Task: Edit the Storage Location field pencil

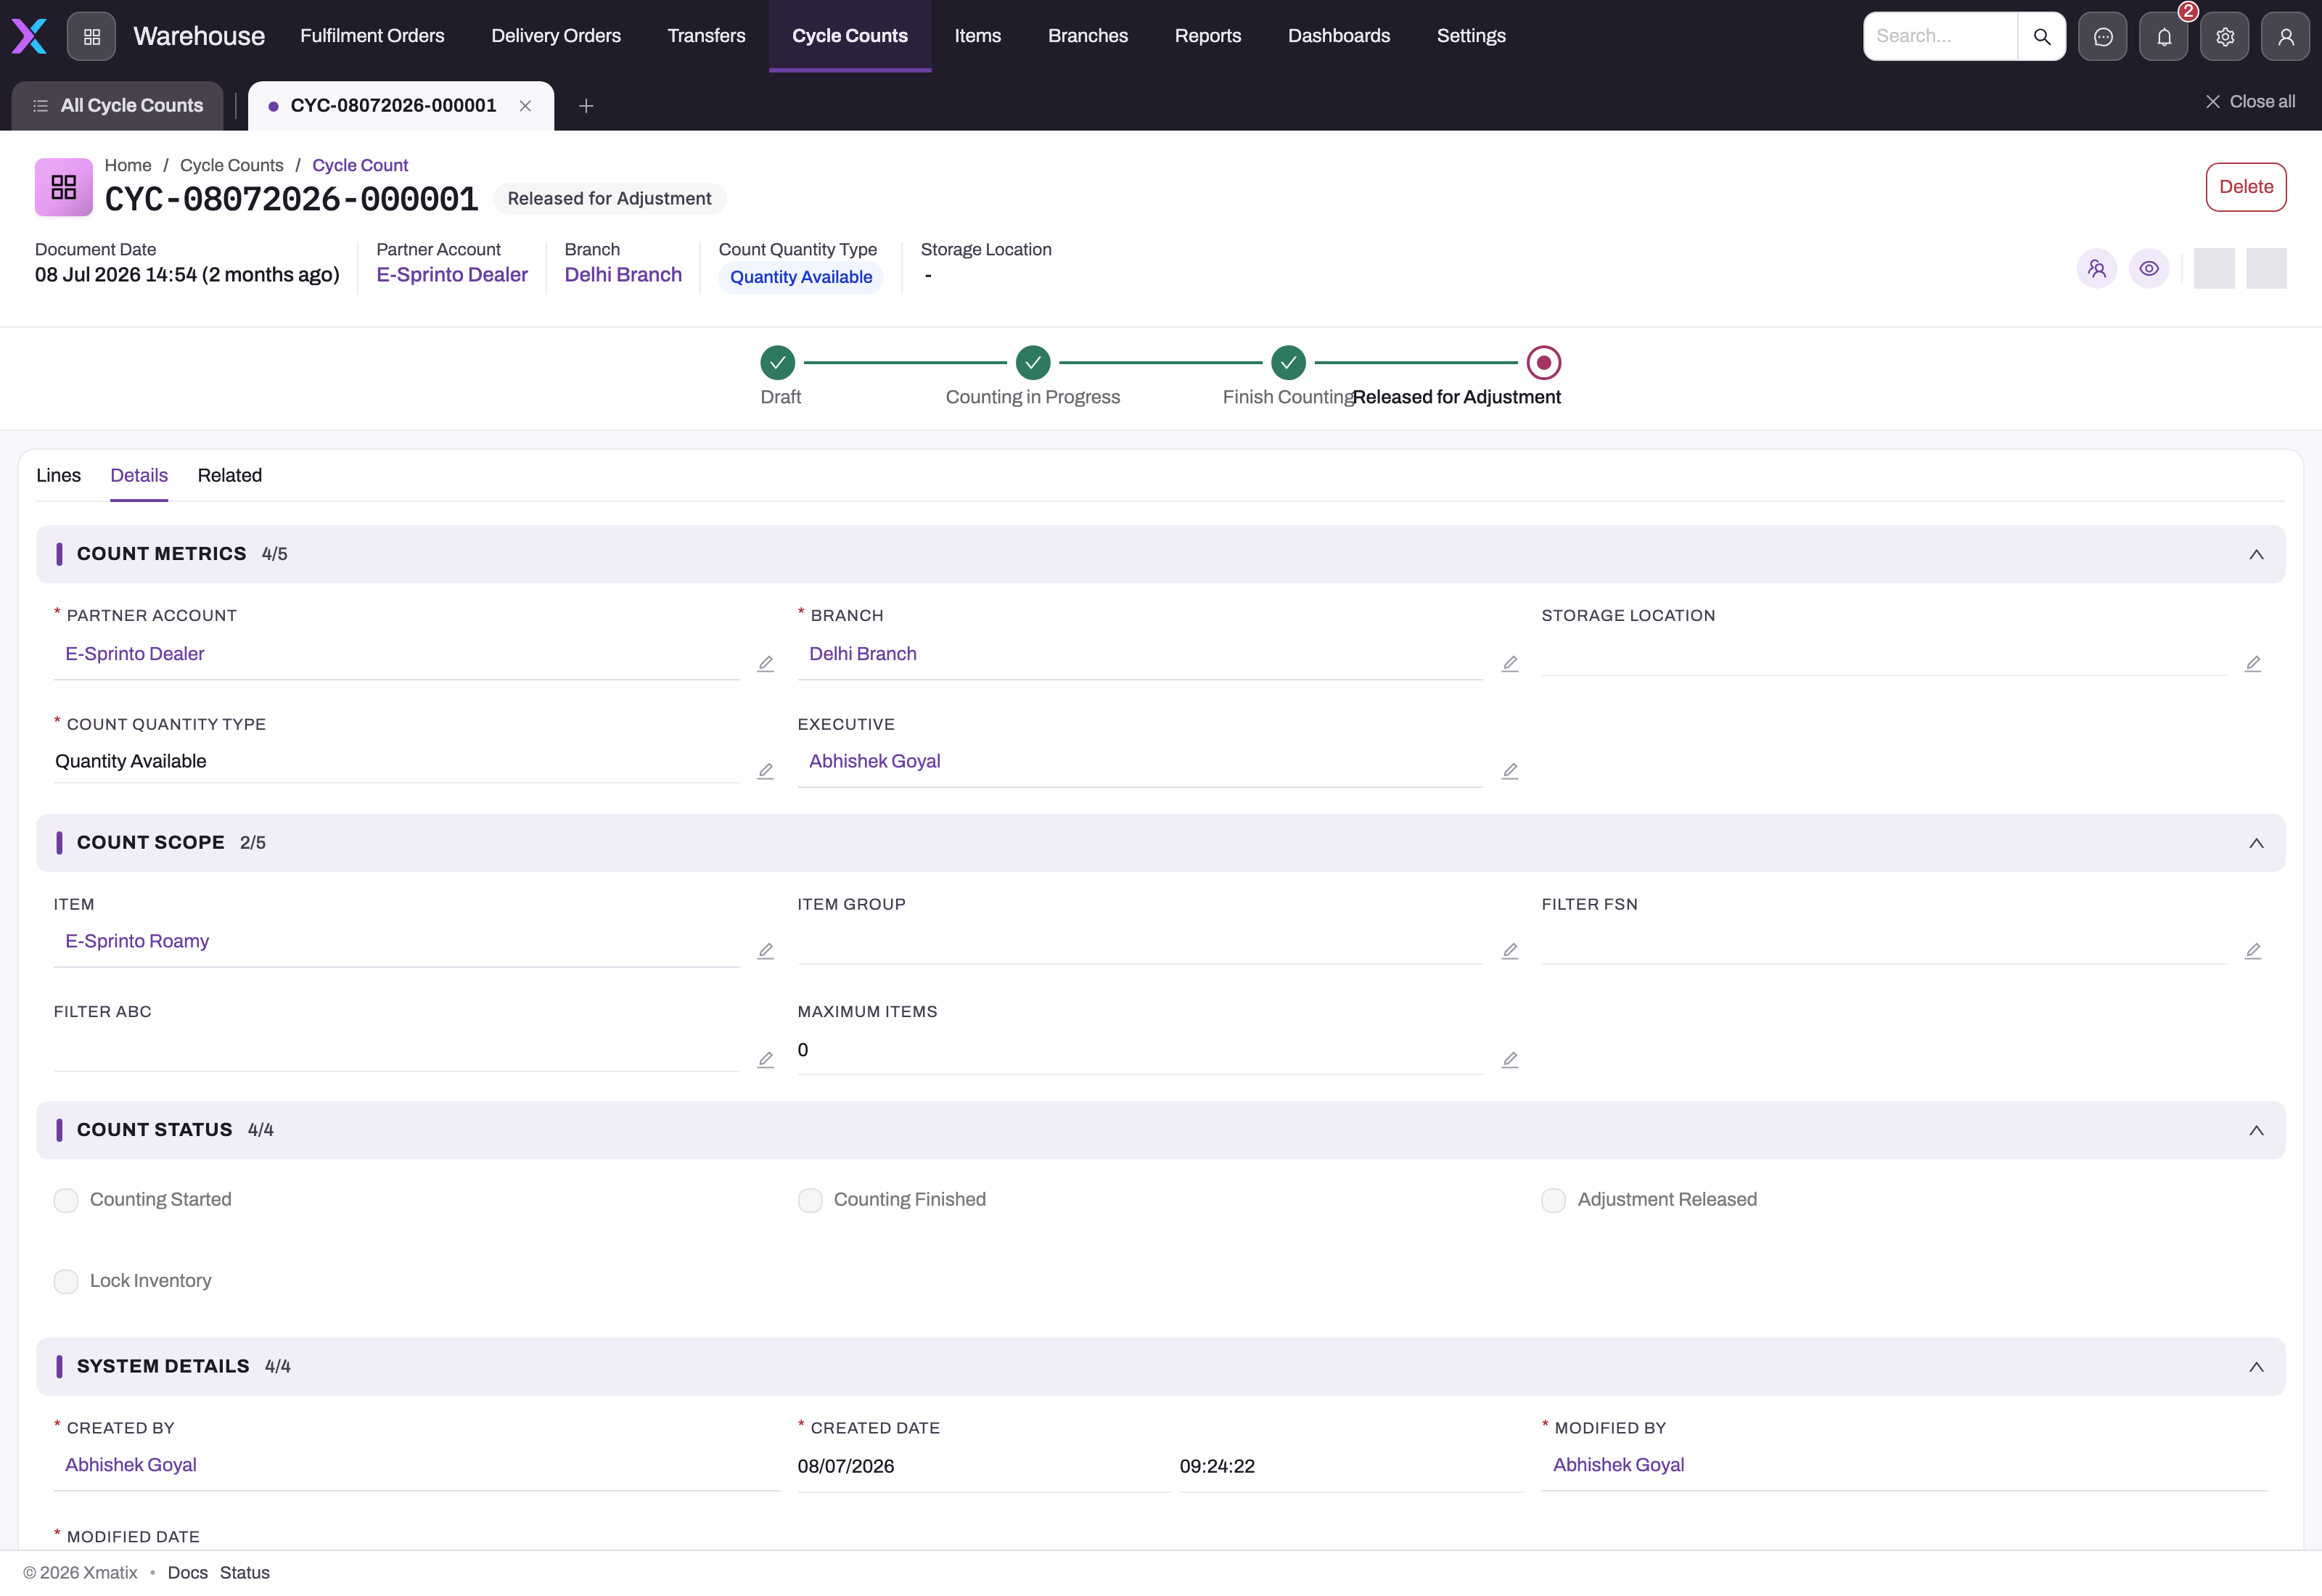Action: tap(2253, 664)
